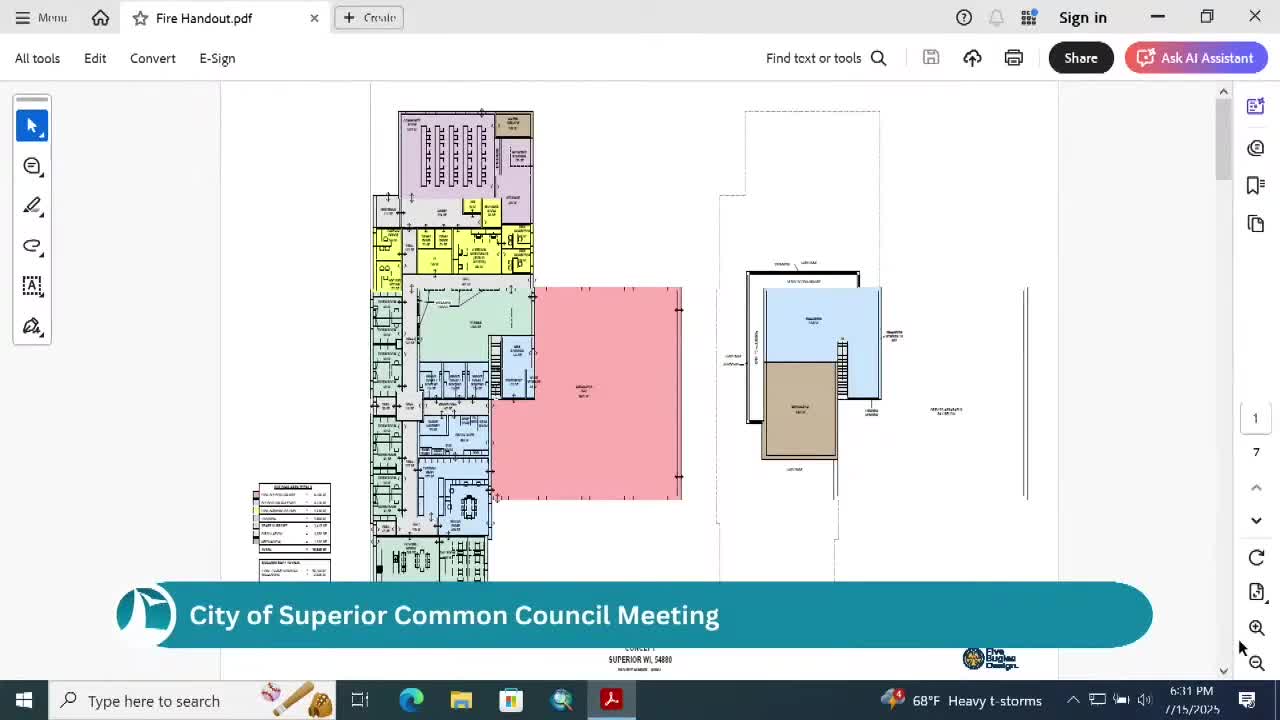The height and width of the screenshot is (720, 1280).
Task: Go to previous page up chevron
Action: click(1257, 487)
